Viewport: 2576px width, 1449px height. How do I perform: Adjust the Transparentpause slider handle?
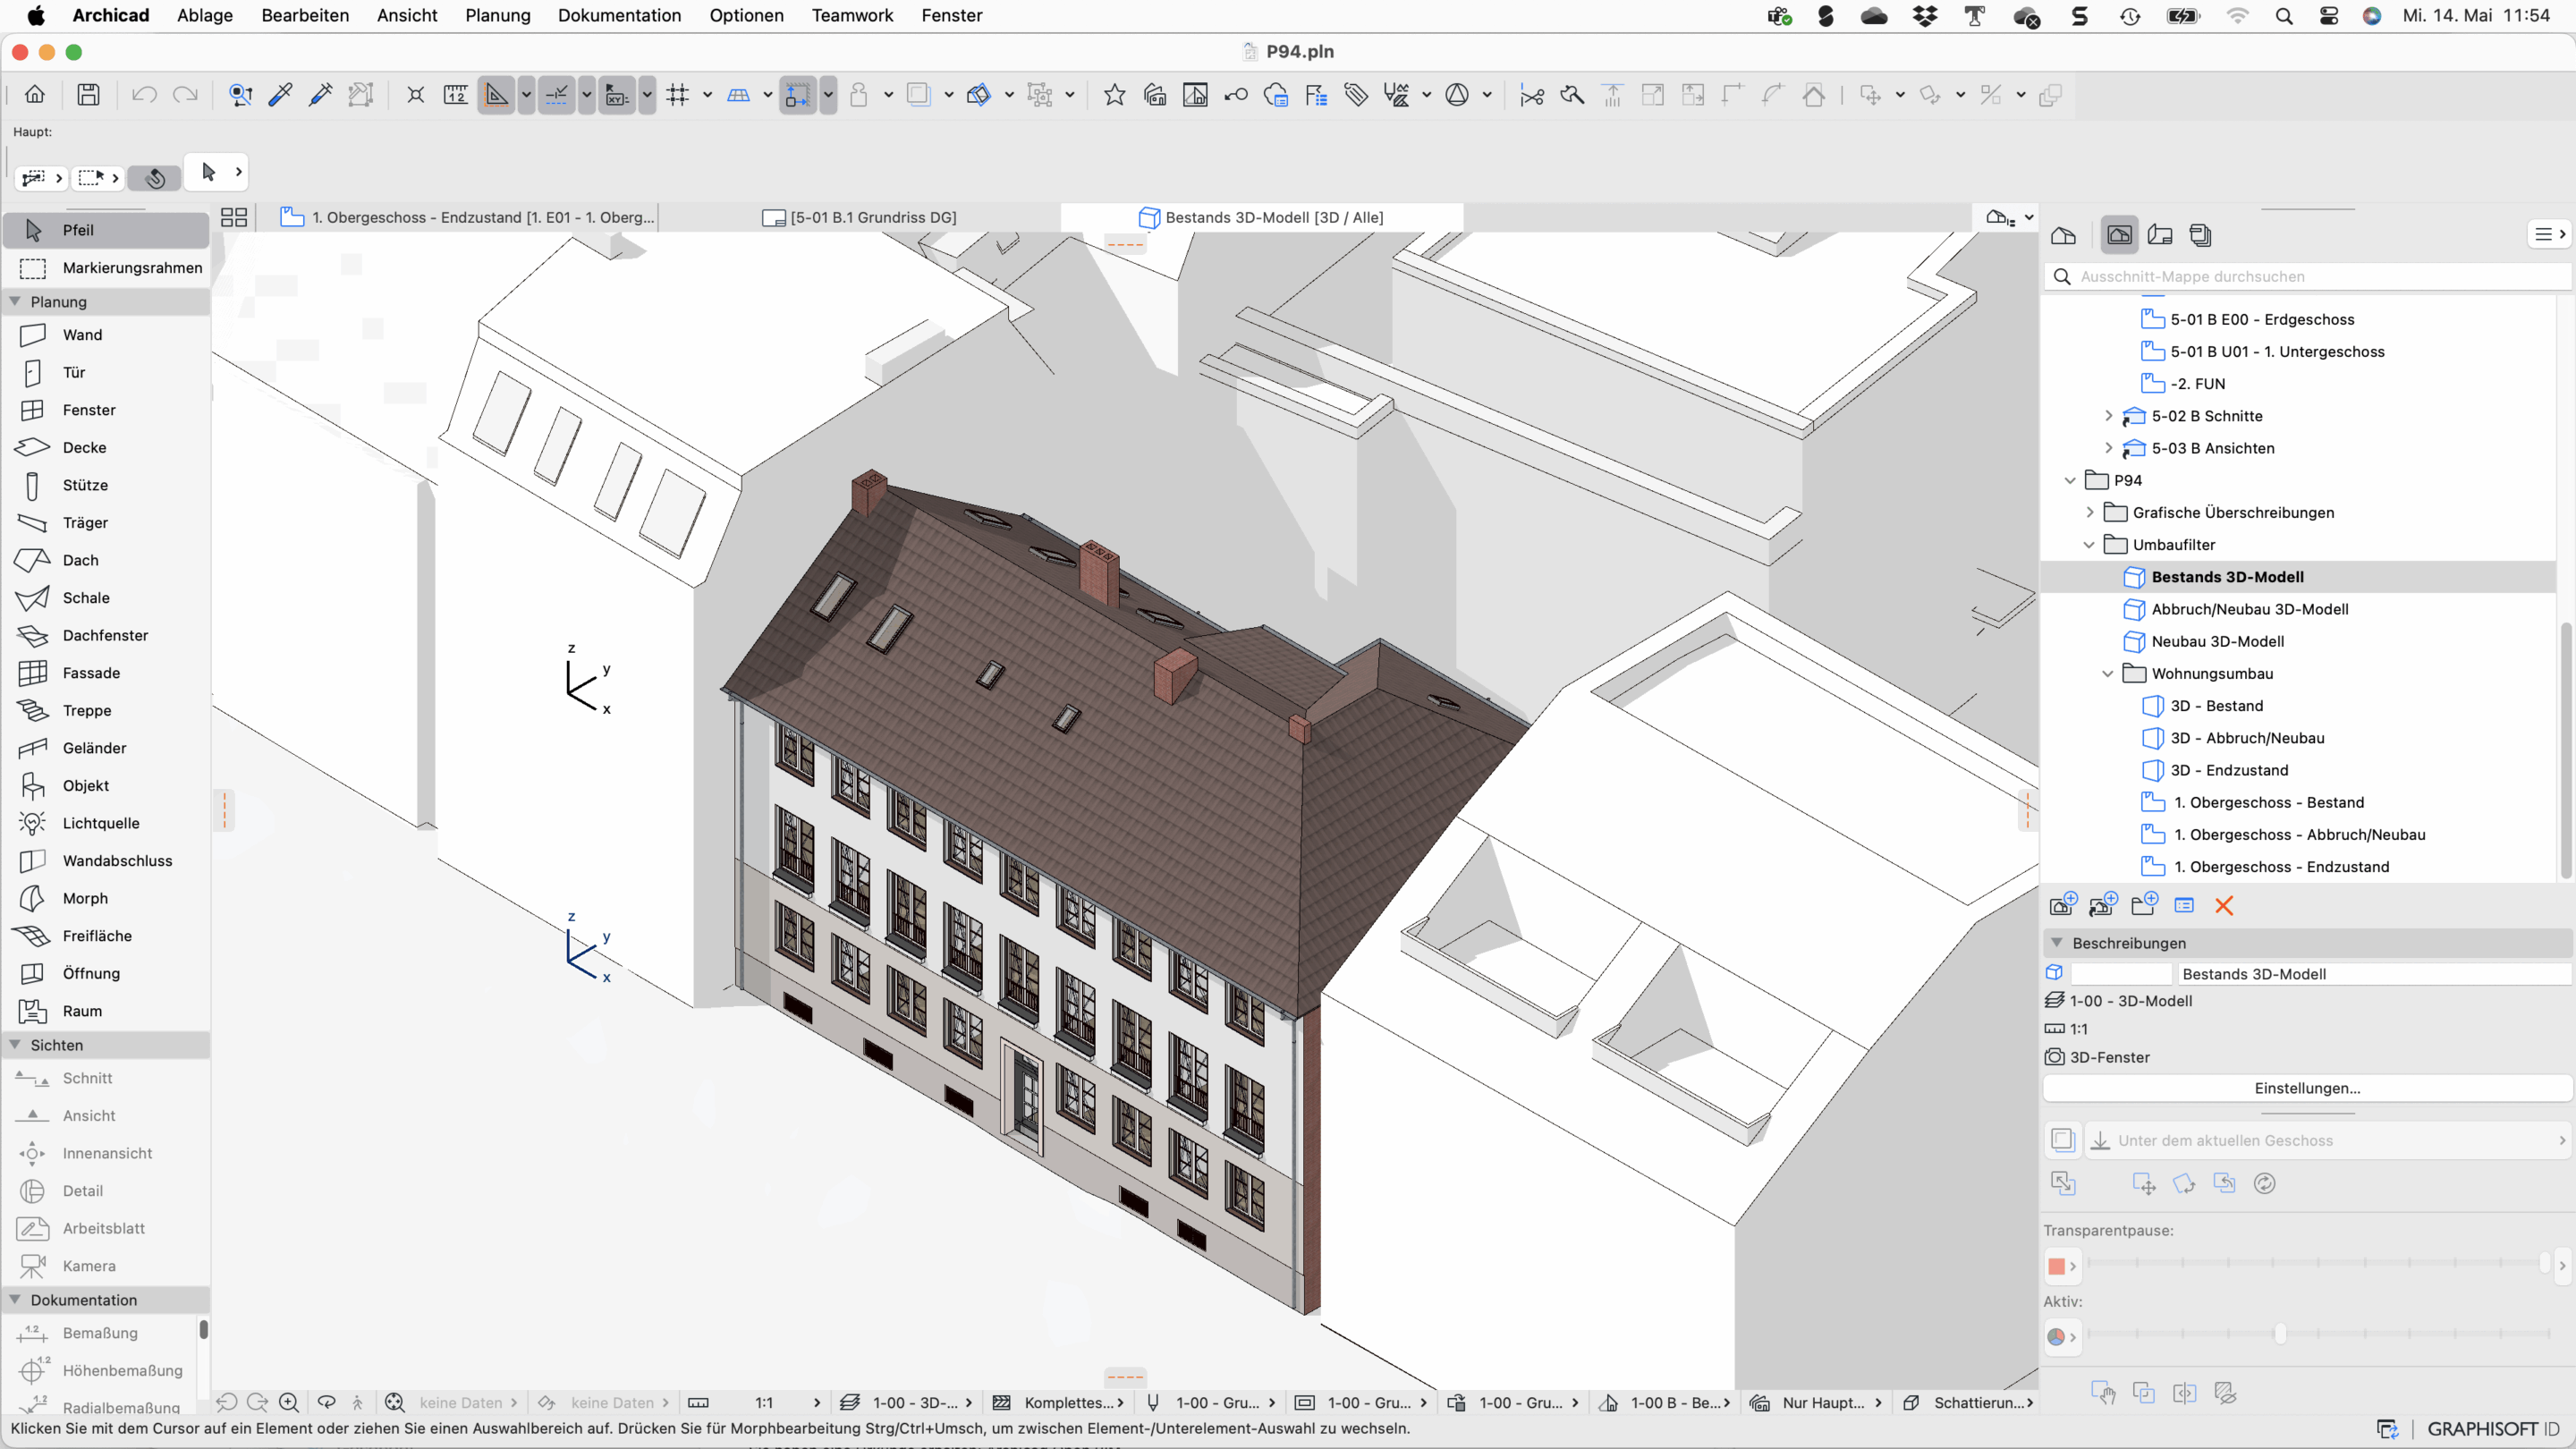click(x=2546, y=1263)
